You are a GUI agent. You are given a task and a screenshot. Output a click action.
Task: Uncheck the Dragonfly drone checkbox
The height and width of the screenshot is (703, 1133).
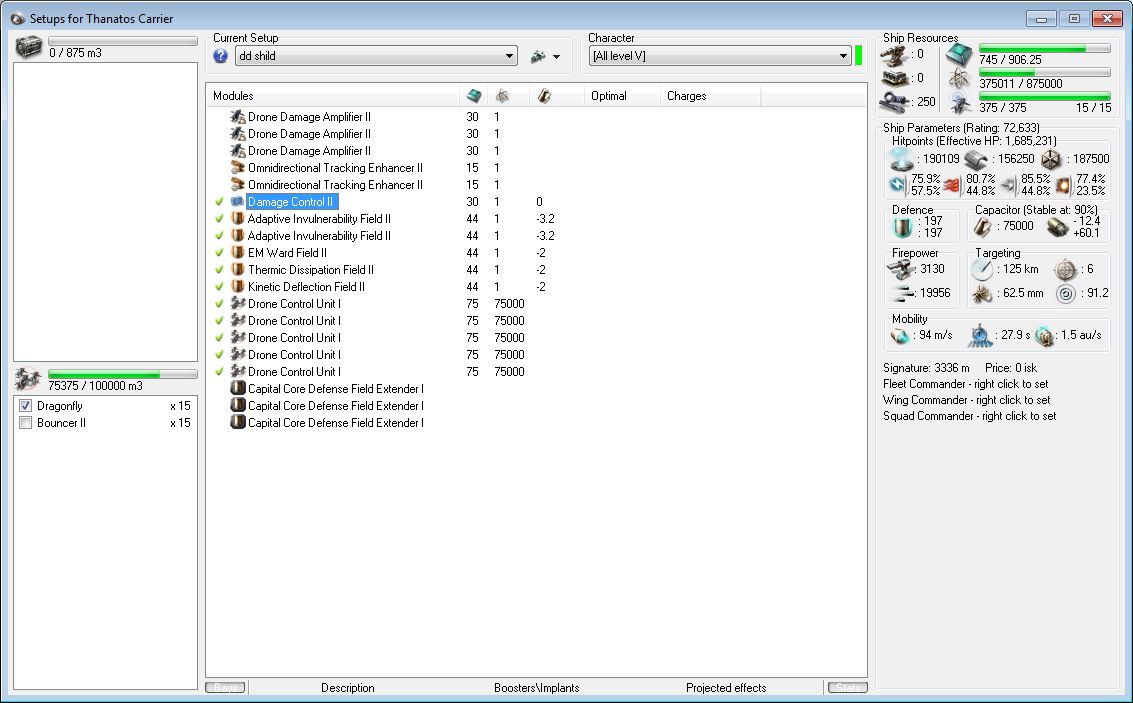(x=25, y=405)
